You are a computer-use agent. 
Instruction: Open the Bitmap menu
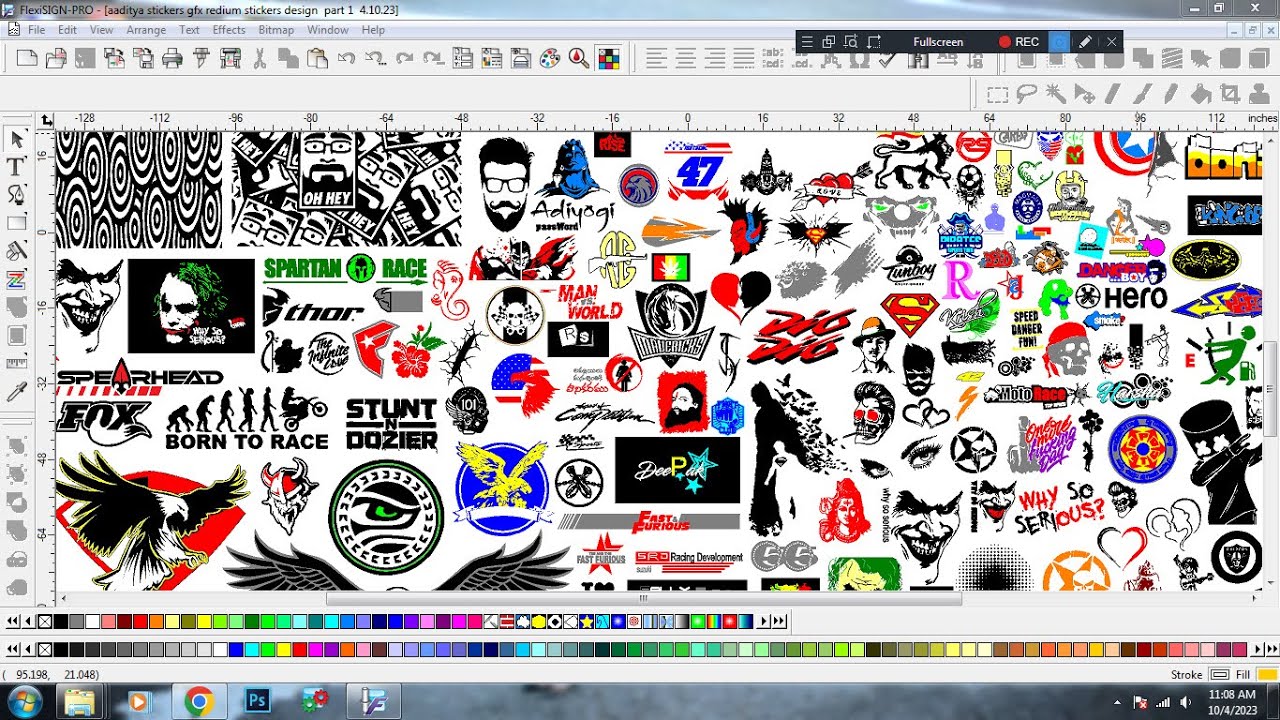276,30
